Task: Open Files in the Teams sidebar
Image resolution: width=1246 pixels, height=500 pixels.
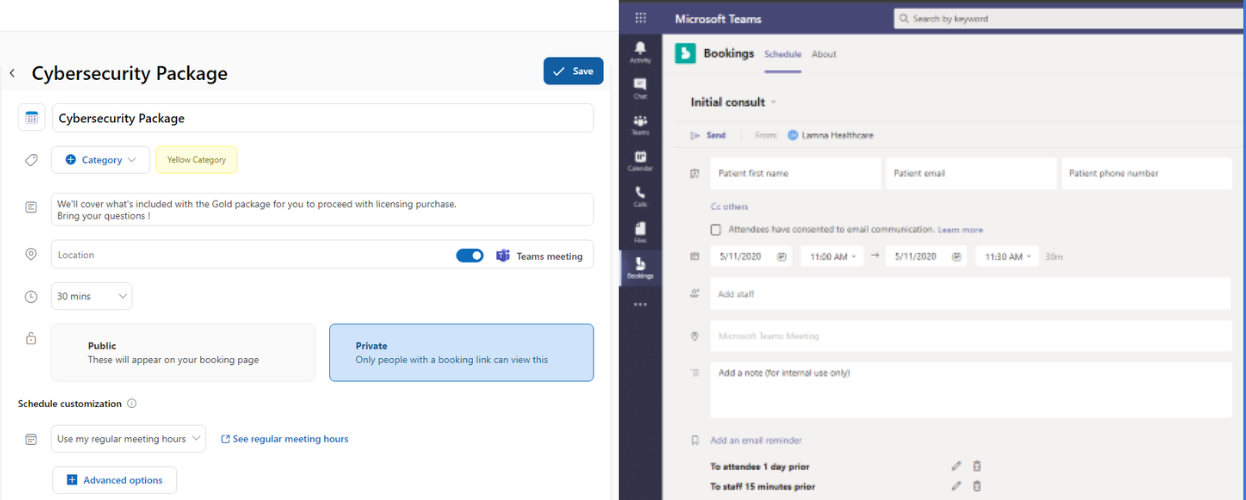Action: [x=640, y=232]
